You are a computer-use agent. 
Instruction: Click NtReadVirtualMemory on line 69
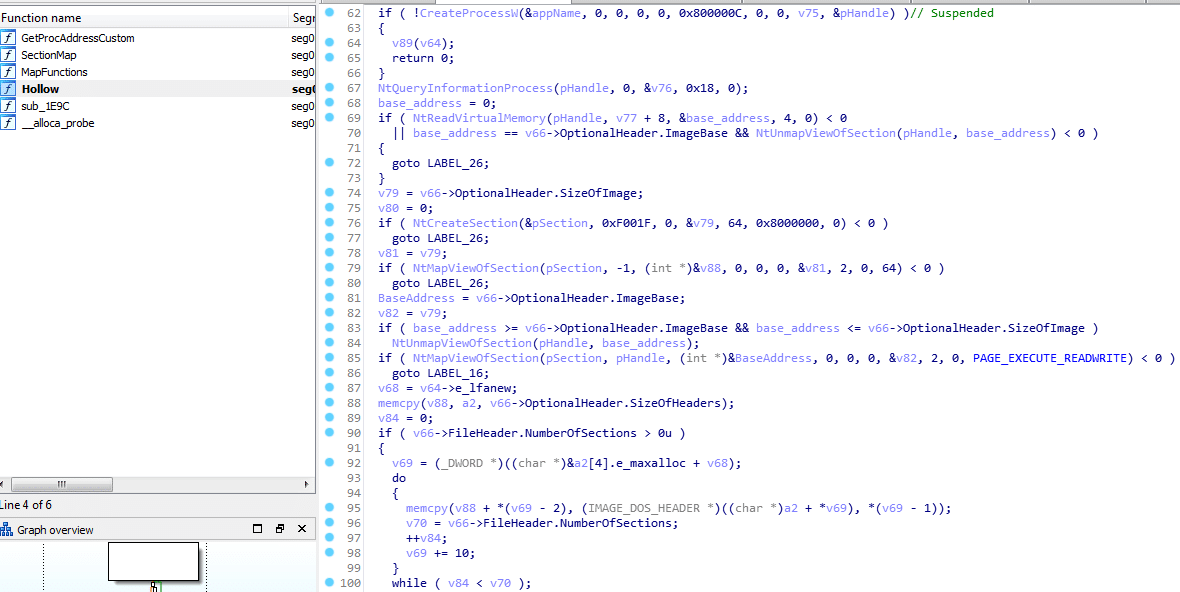coord(479,117)
